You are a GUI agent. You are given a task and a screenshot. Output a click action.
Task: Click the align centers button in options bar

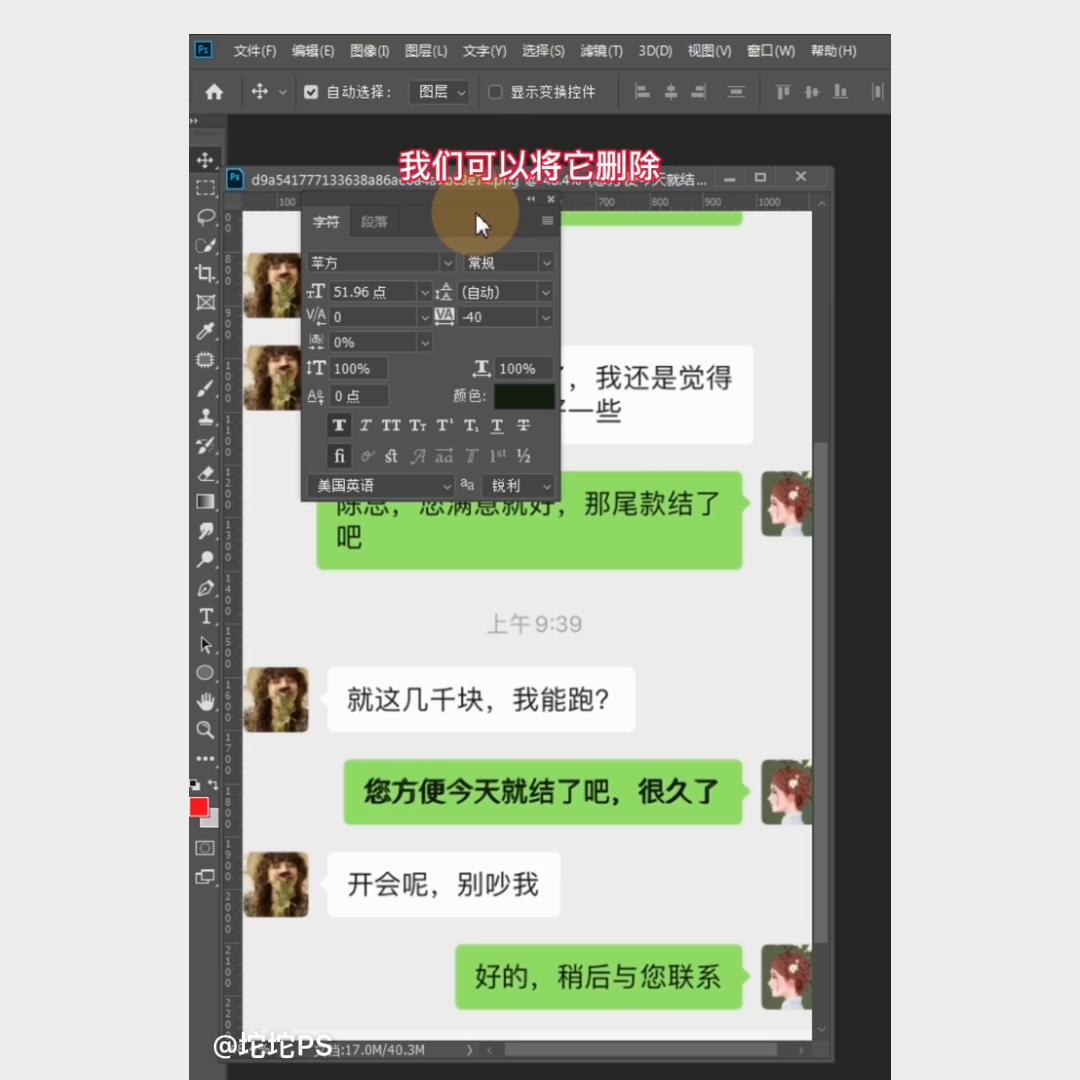tap(672, 92)
